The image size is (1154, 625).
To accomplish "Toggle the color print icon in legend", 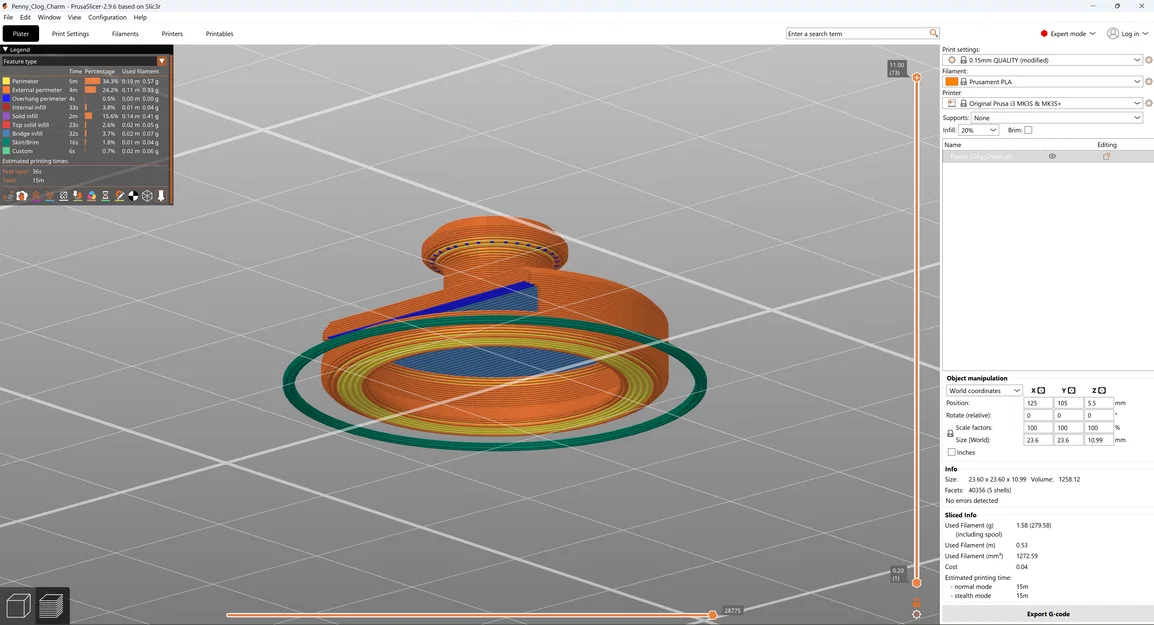I will [91, 196].
